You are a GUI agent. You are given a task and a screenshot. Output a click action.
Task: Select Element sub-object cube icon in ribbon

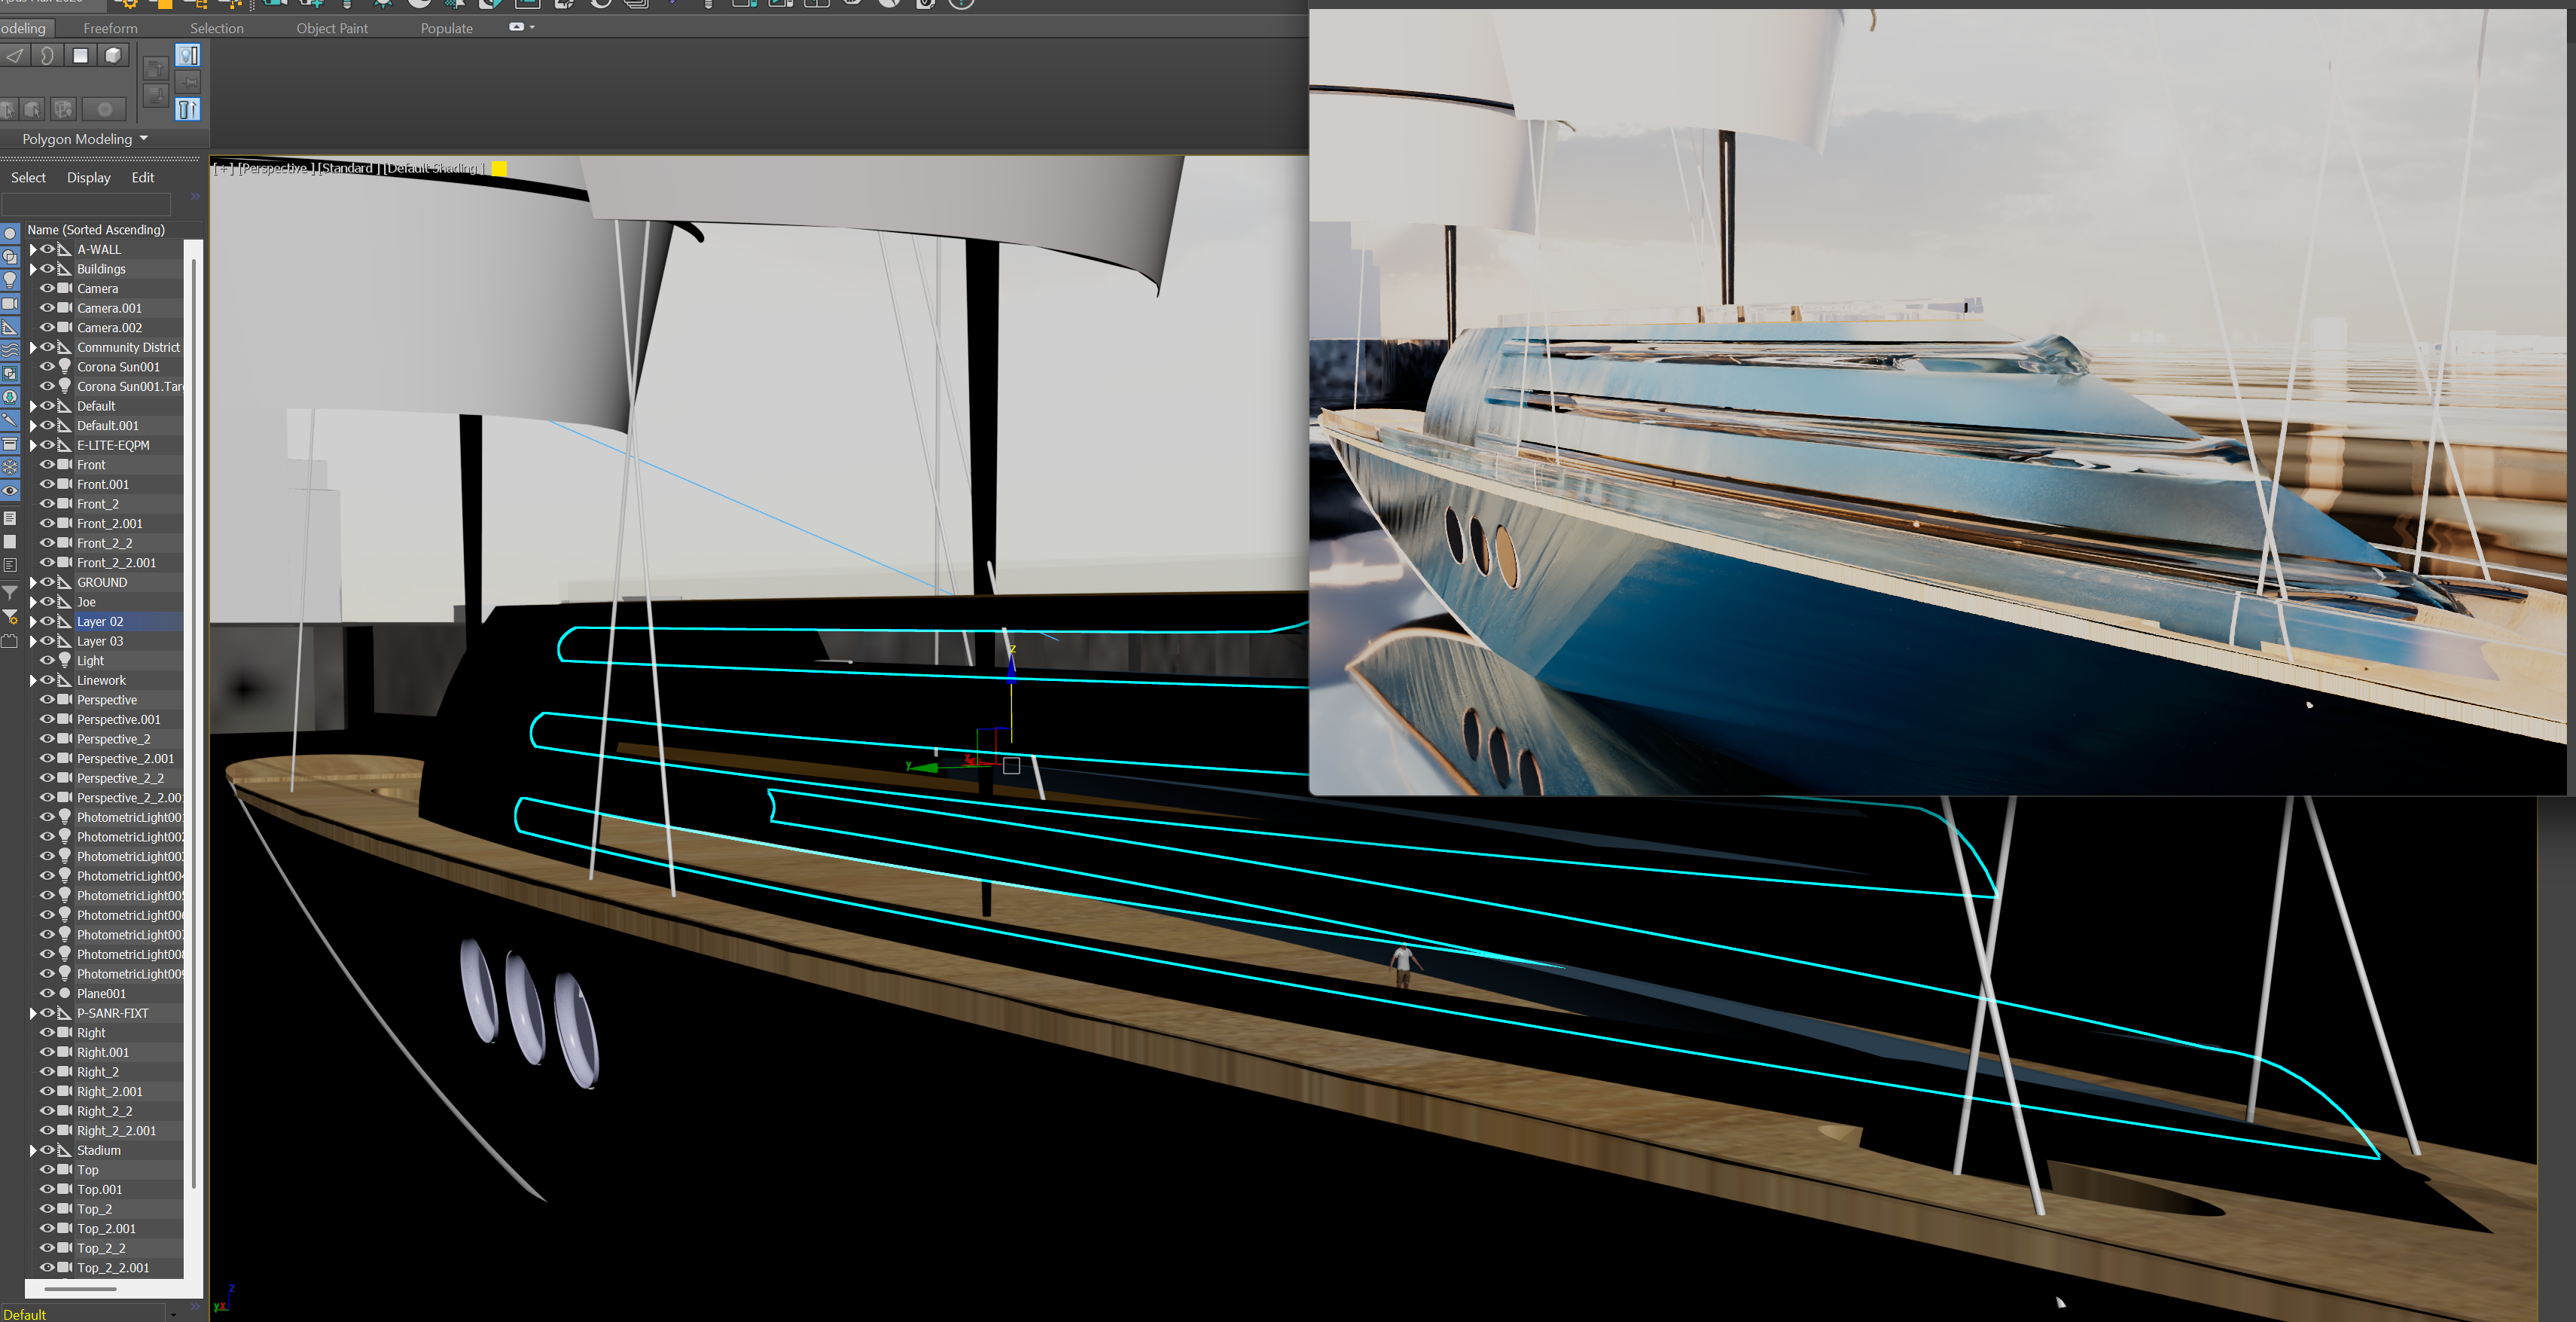(x=113, y=55)
